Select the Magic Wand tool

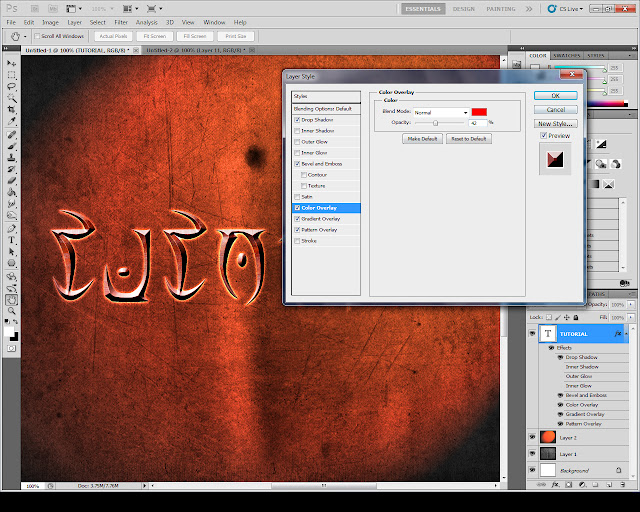[x=11, y=98]
